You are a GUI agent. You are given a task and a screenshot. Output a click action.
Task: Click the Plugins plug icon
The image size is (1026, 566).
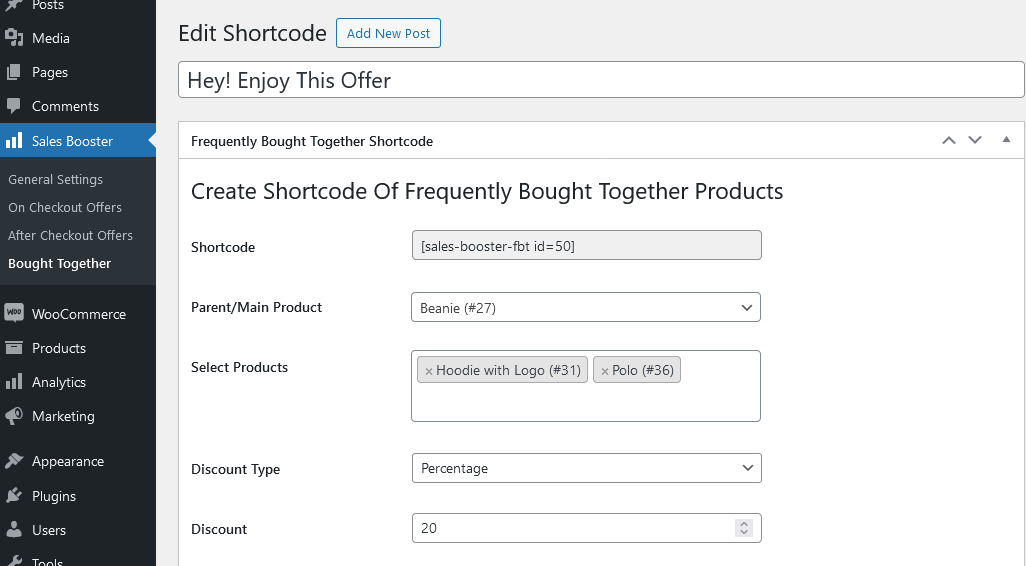point(14,495)
